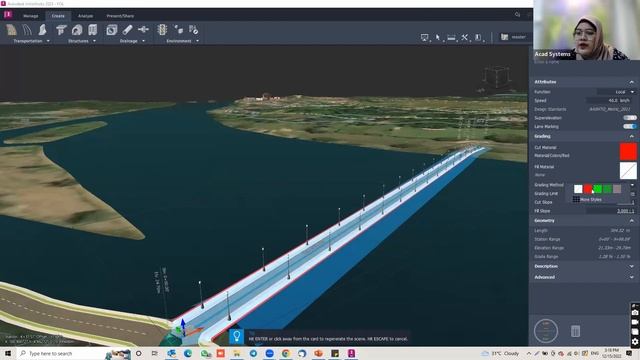Open the master proposal dropdown

coord(515,37)
